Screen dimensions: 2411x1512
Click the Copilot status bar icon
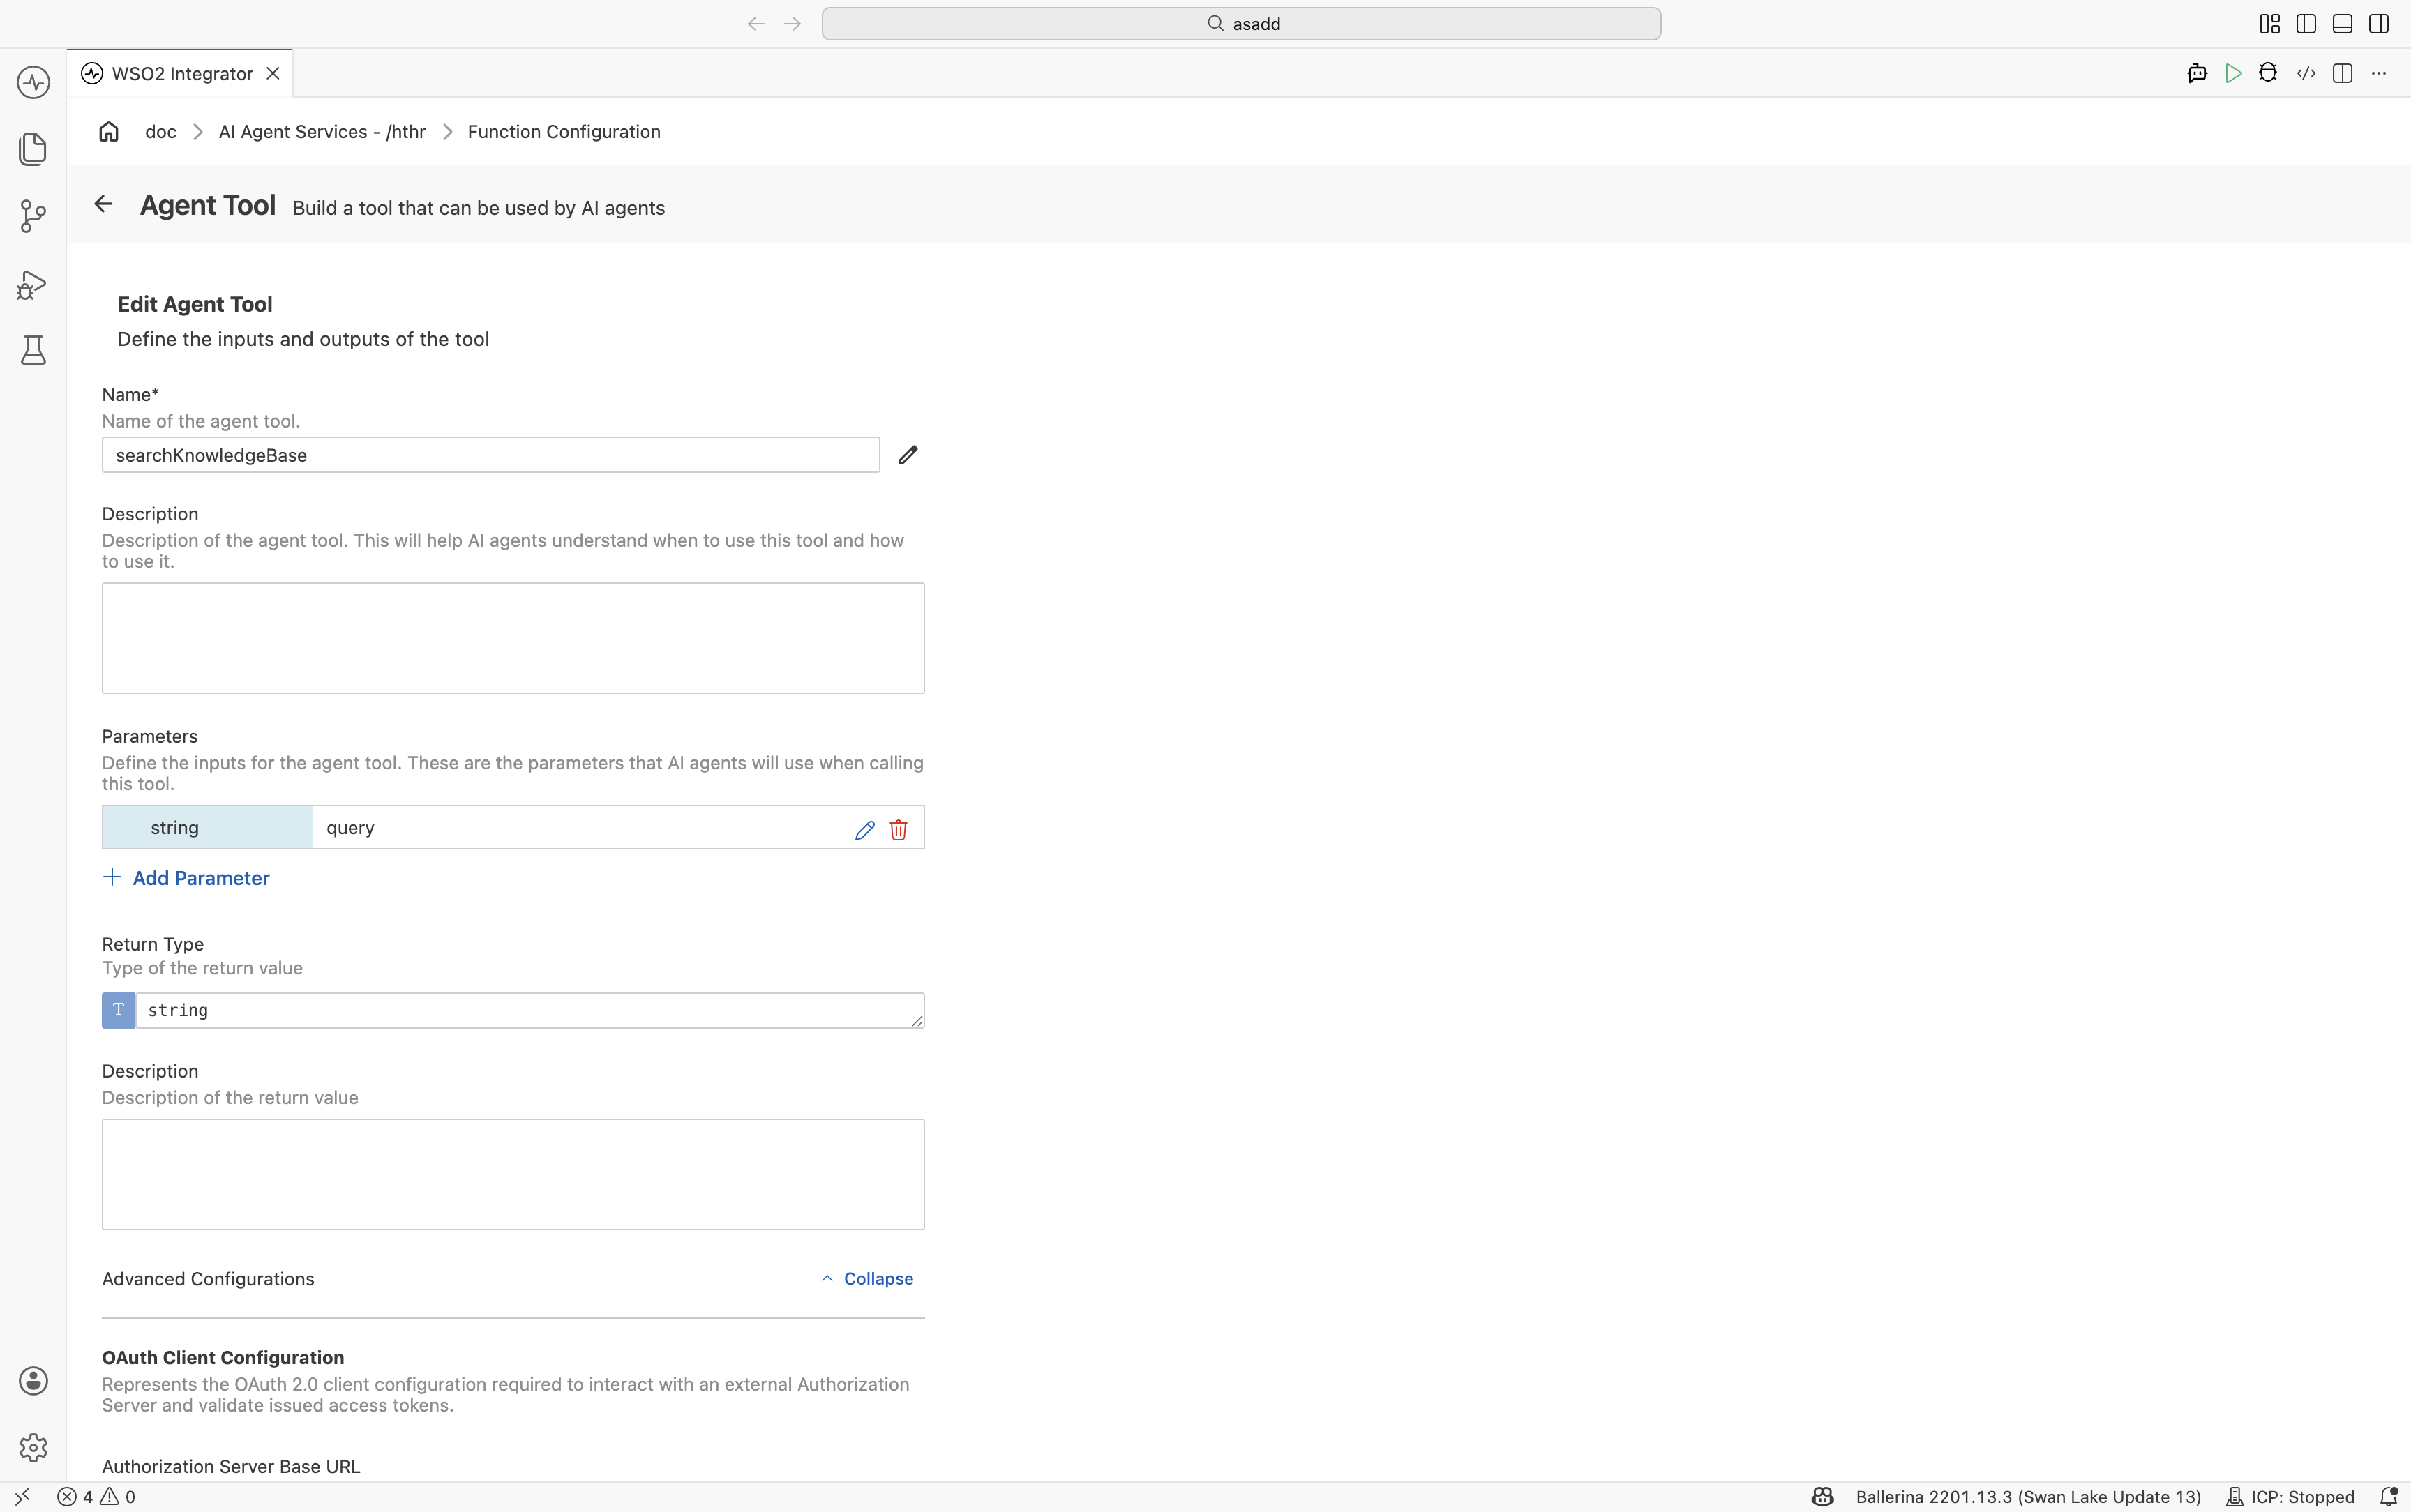pos(1822,1497)
